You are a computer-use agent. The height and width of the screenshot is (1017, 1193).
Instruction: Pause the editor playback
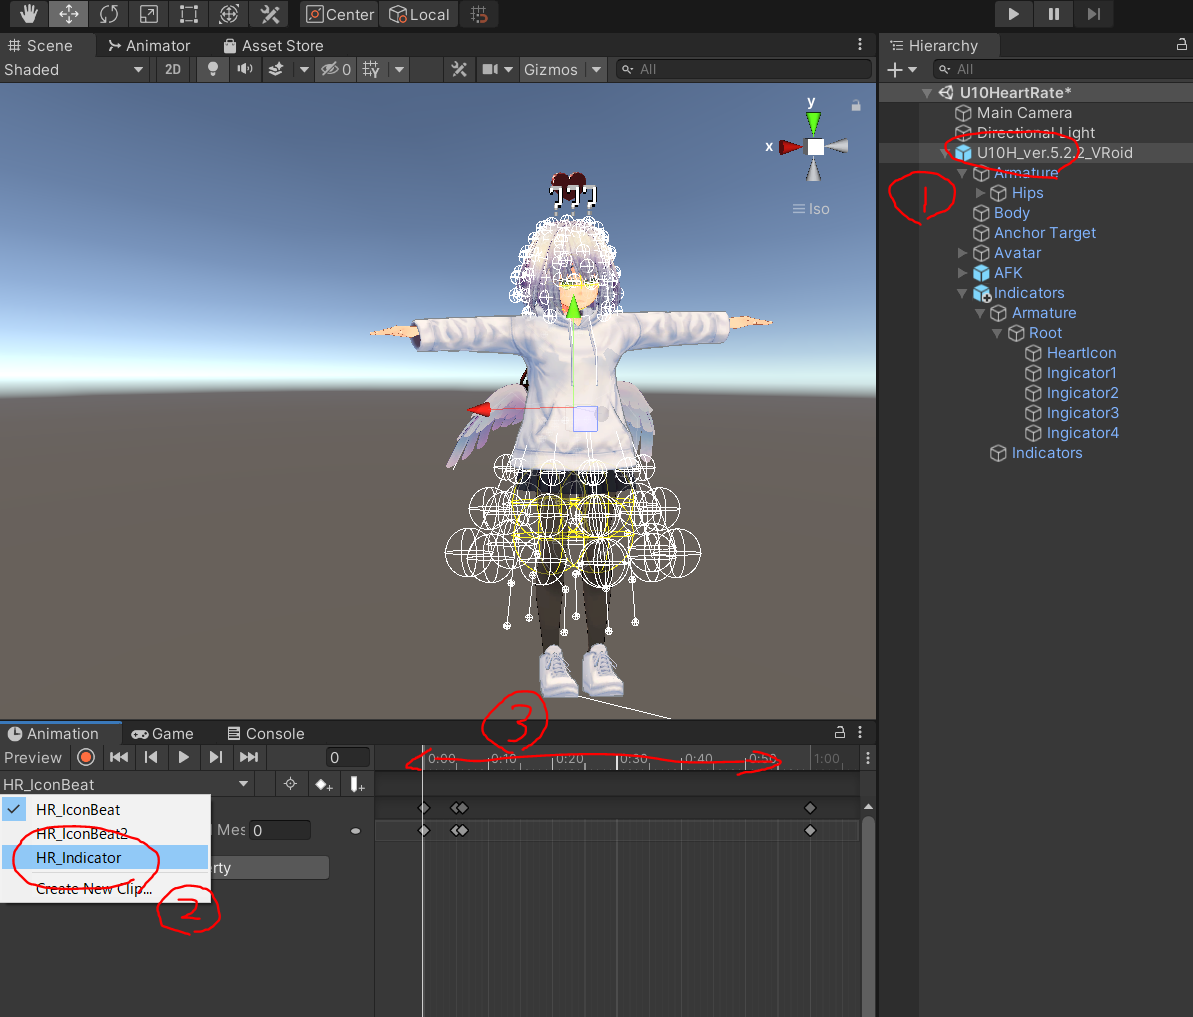[x=1054, y=14]
